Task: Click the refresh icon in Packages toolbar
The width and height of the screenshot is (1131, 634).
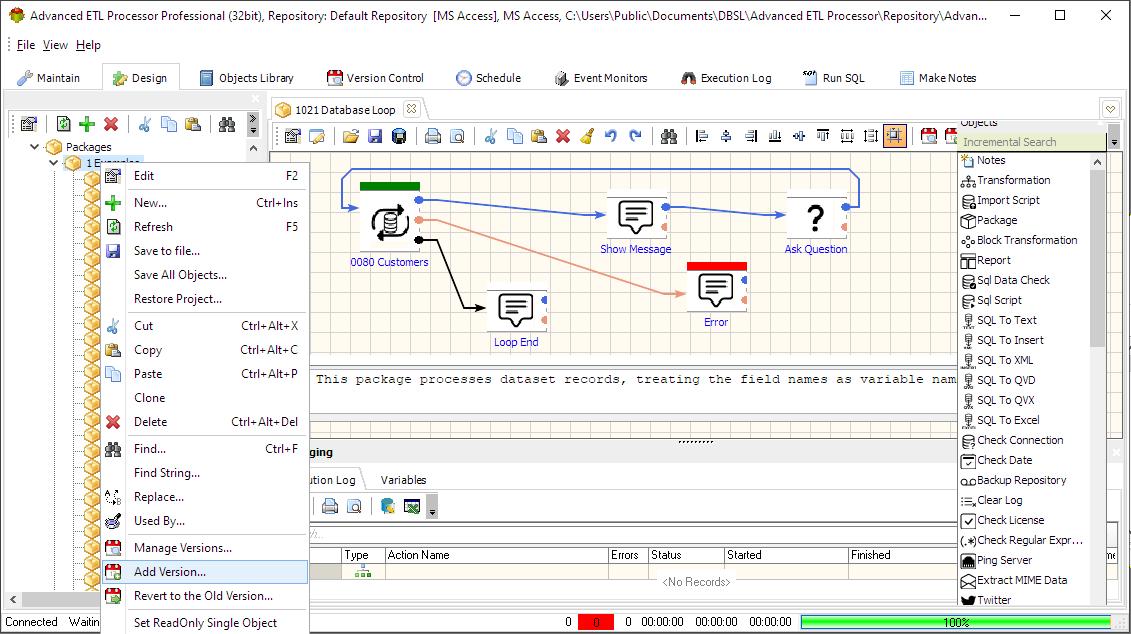Action: (x=63, y=124)
